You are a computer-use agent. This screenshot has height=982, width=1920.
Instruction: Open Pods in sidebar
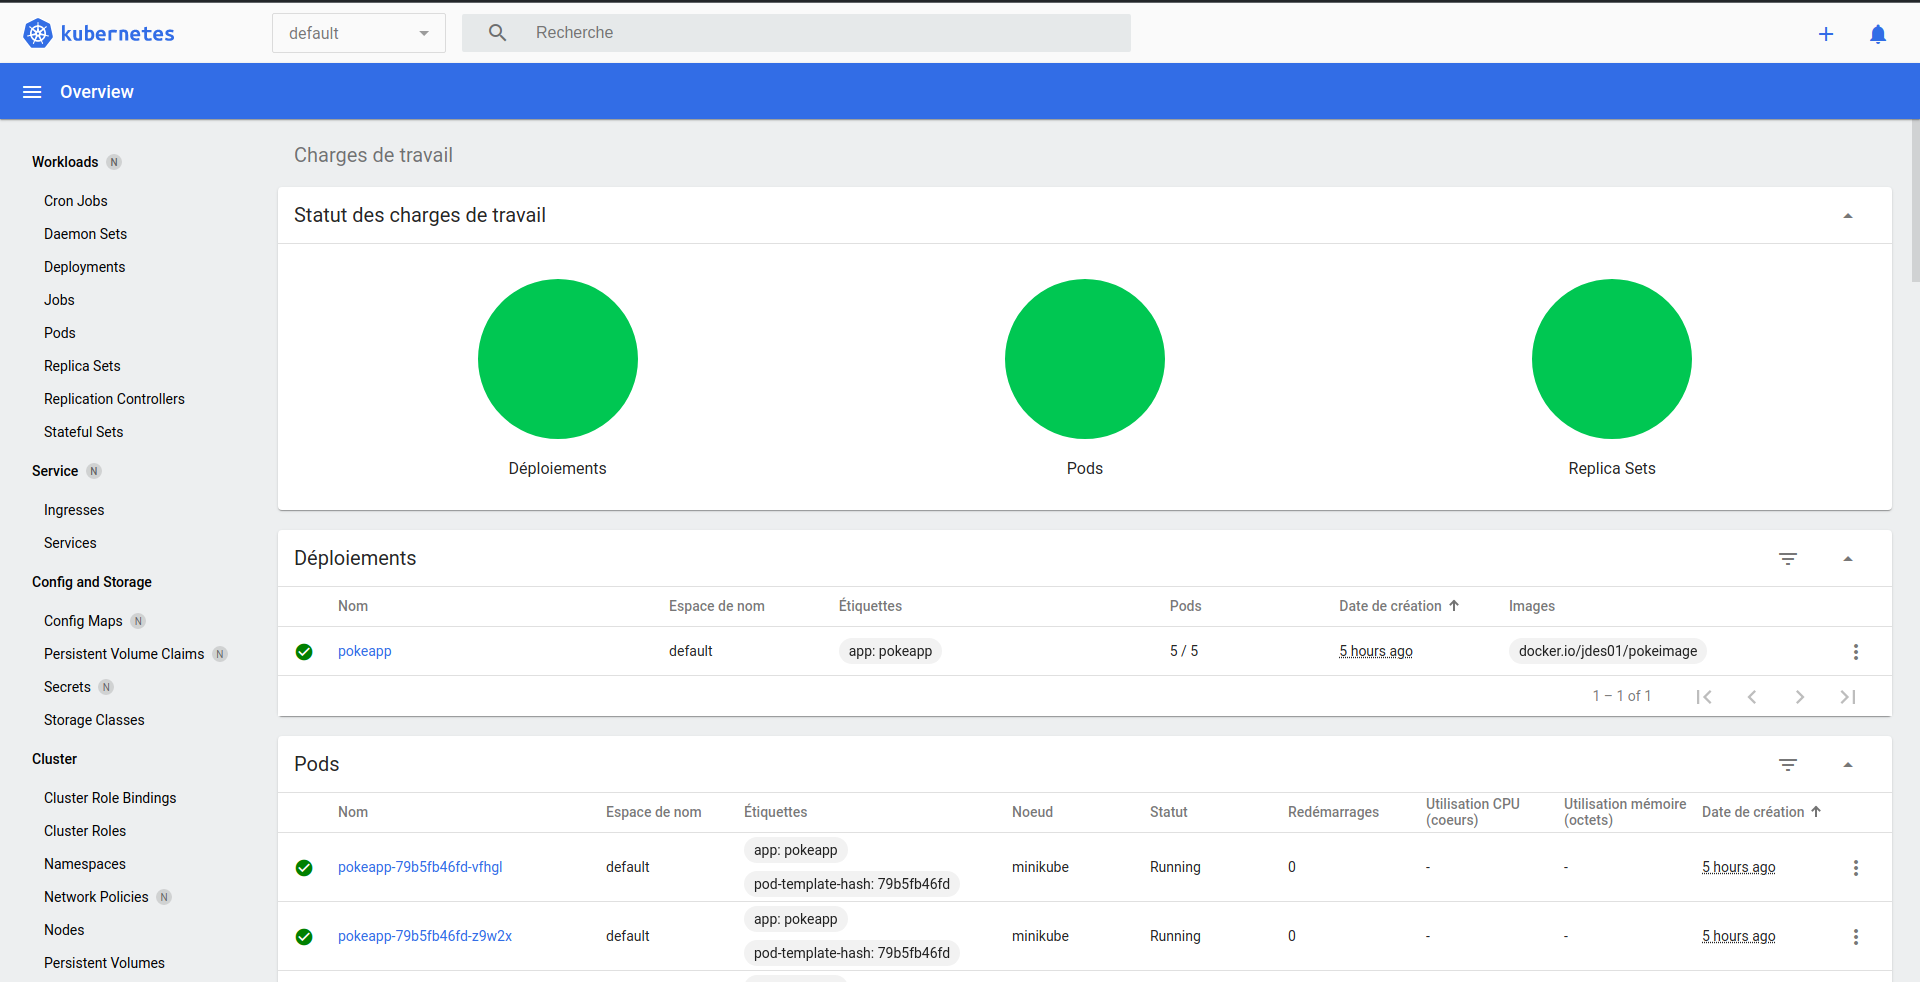[x=60, y=333]
